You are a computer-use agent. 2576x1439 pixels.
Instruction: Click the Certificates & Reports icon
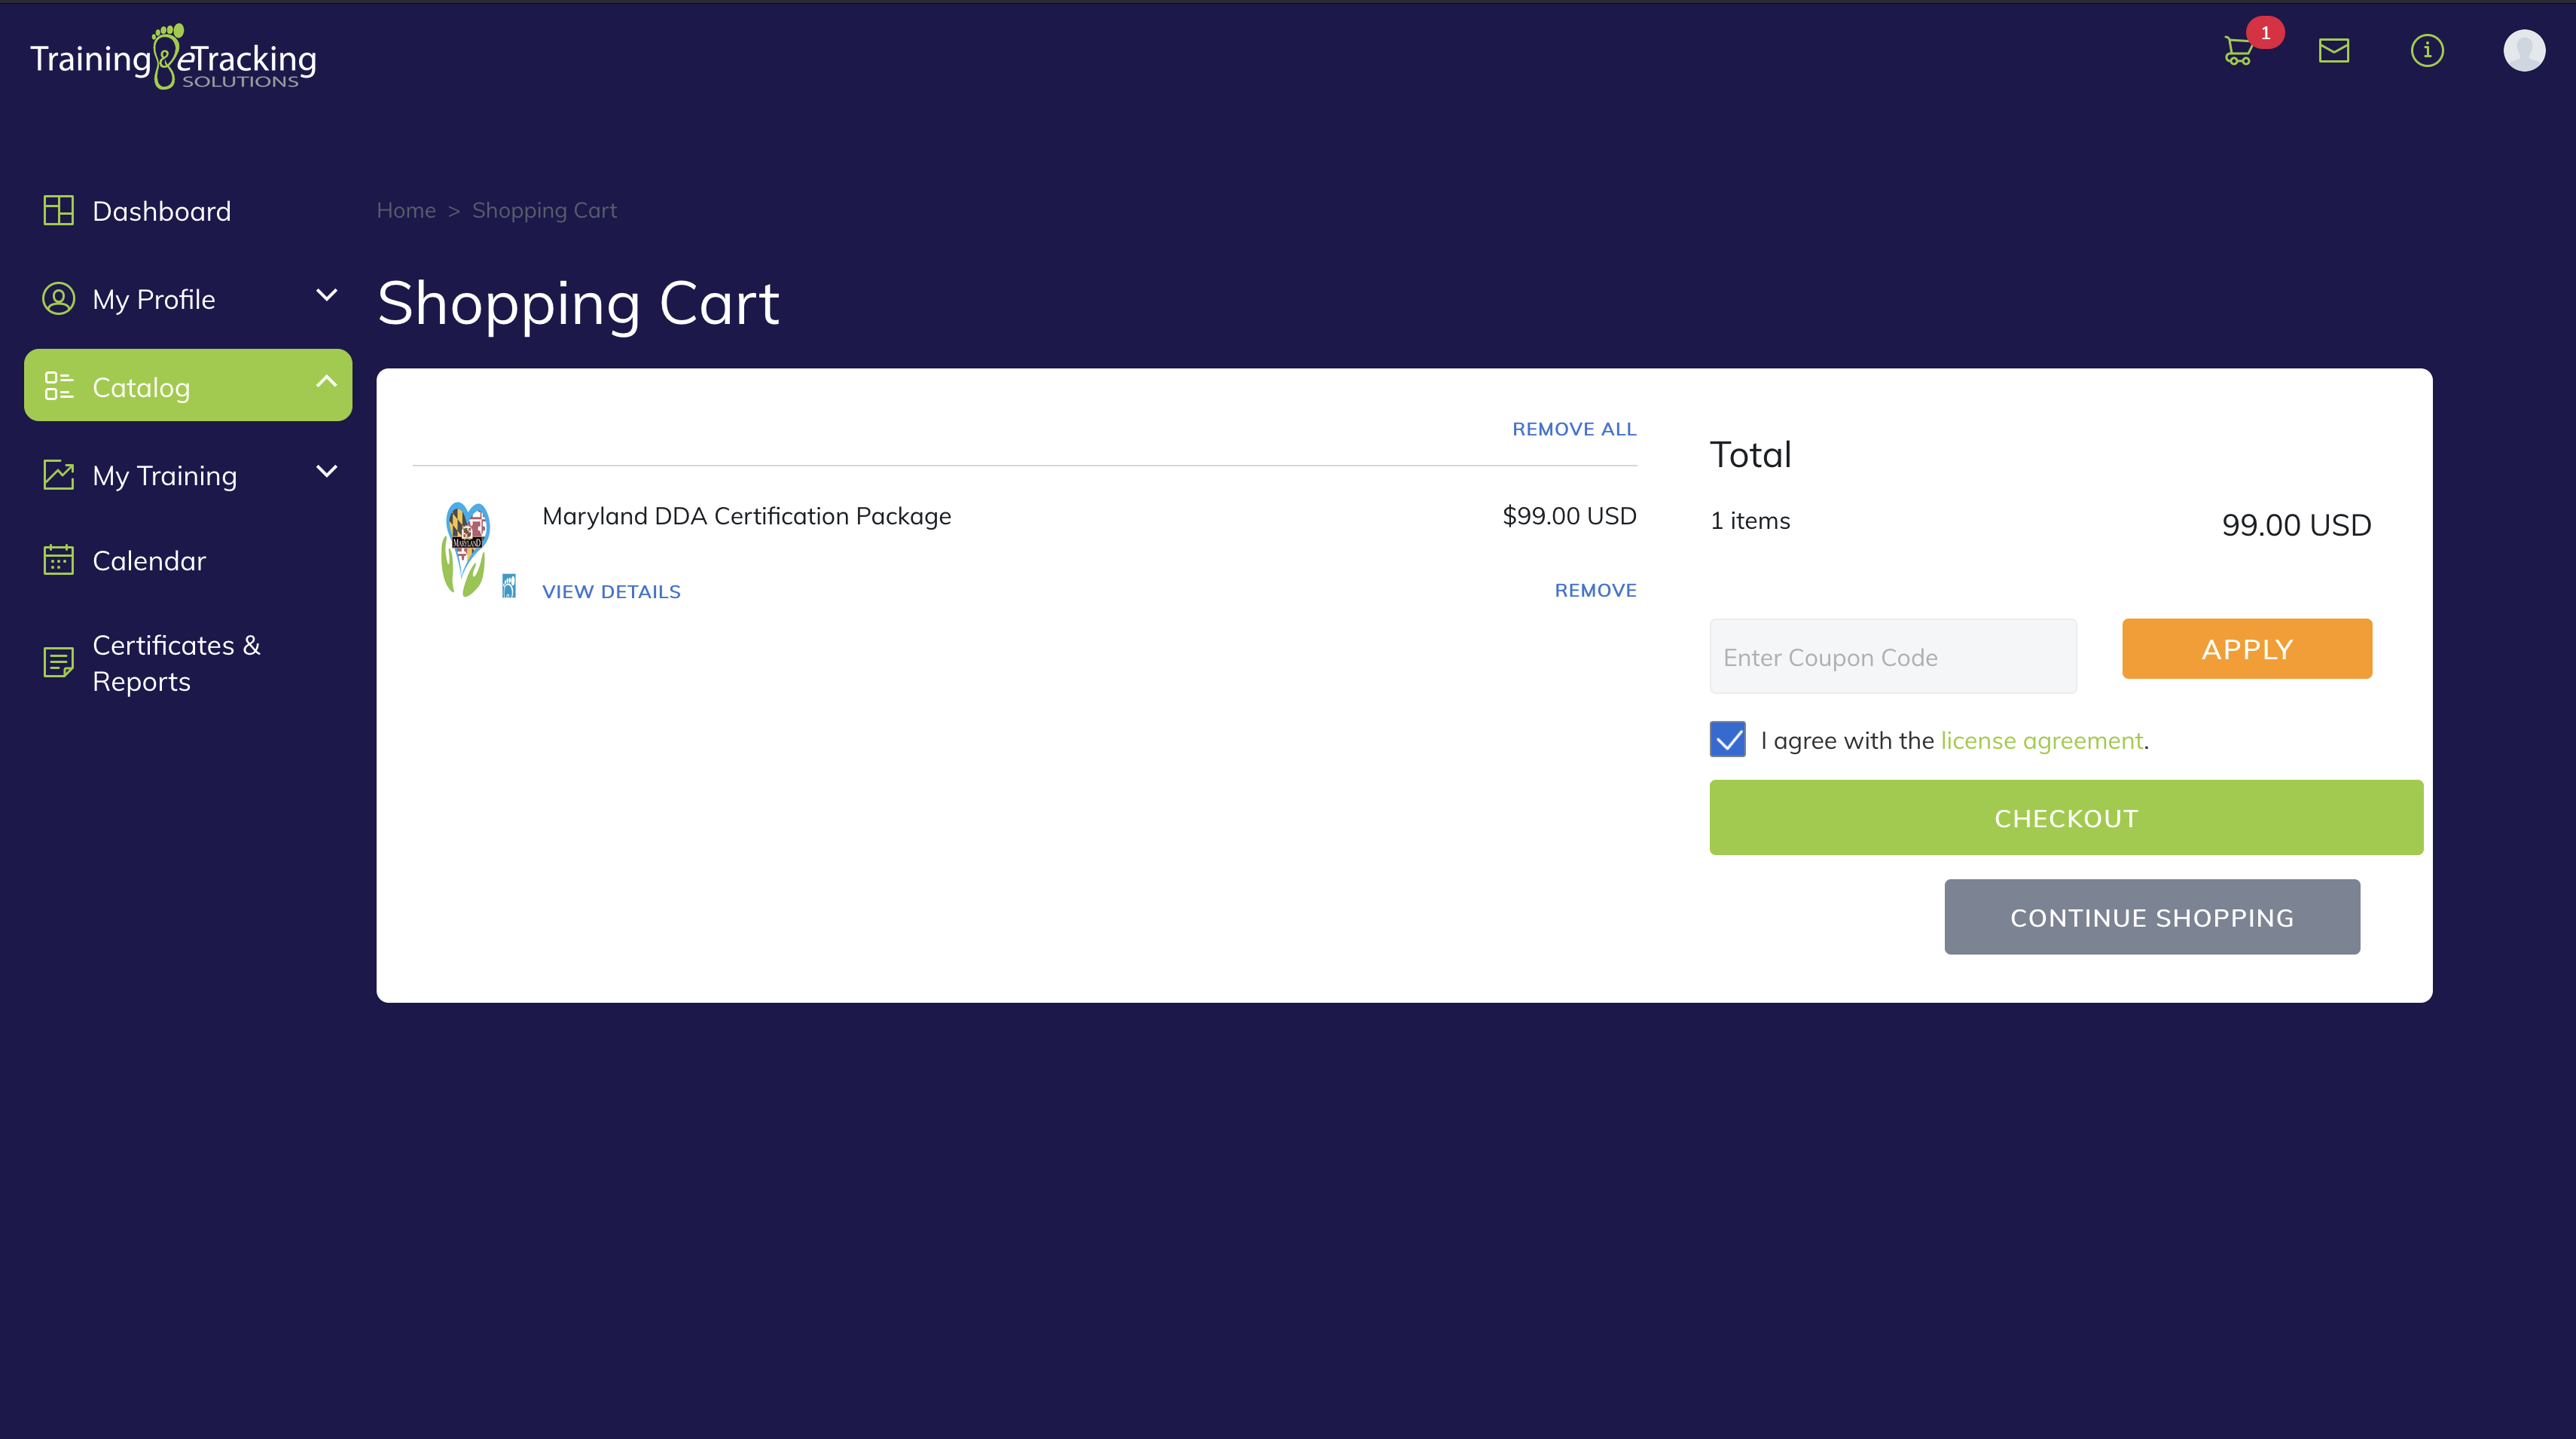(x=58, y=662)
